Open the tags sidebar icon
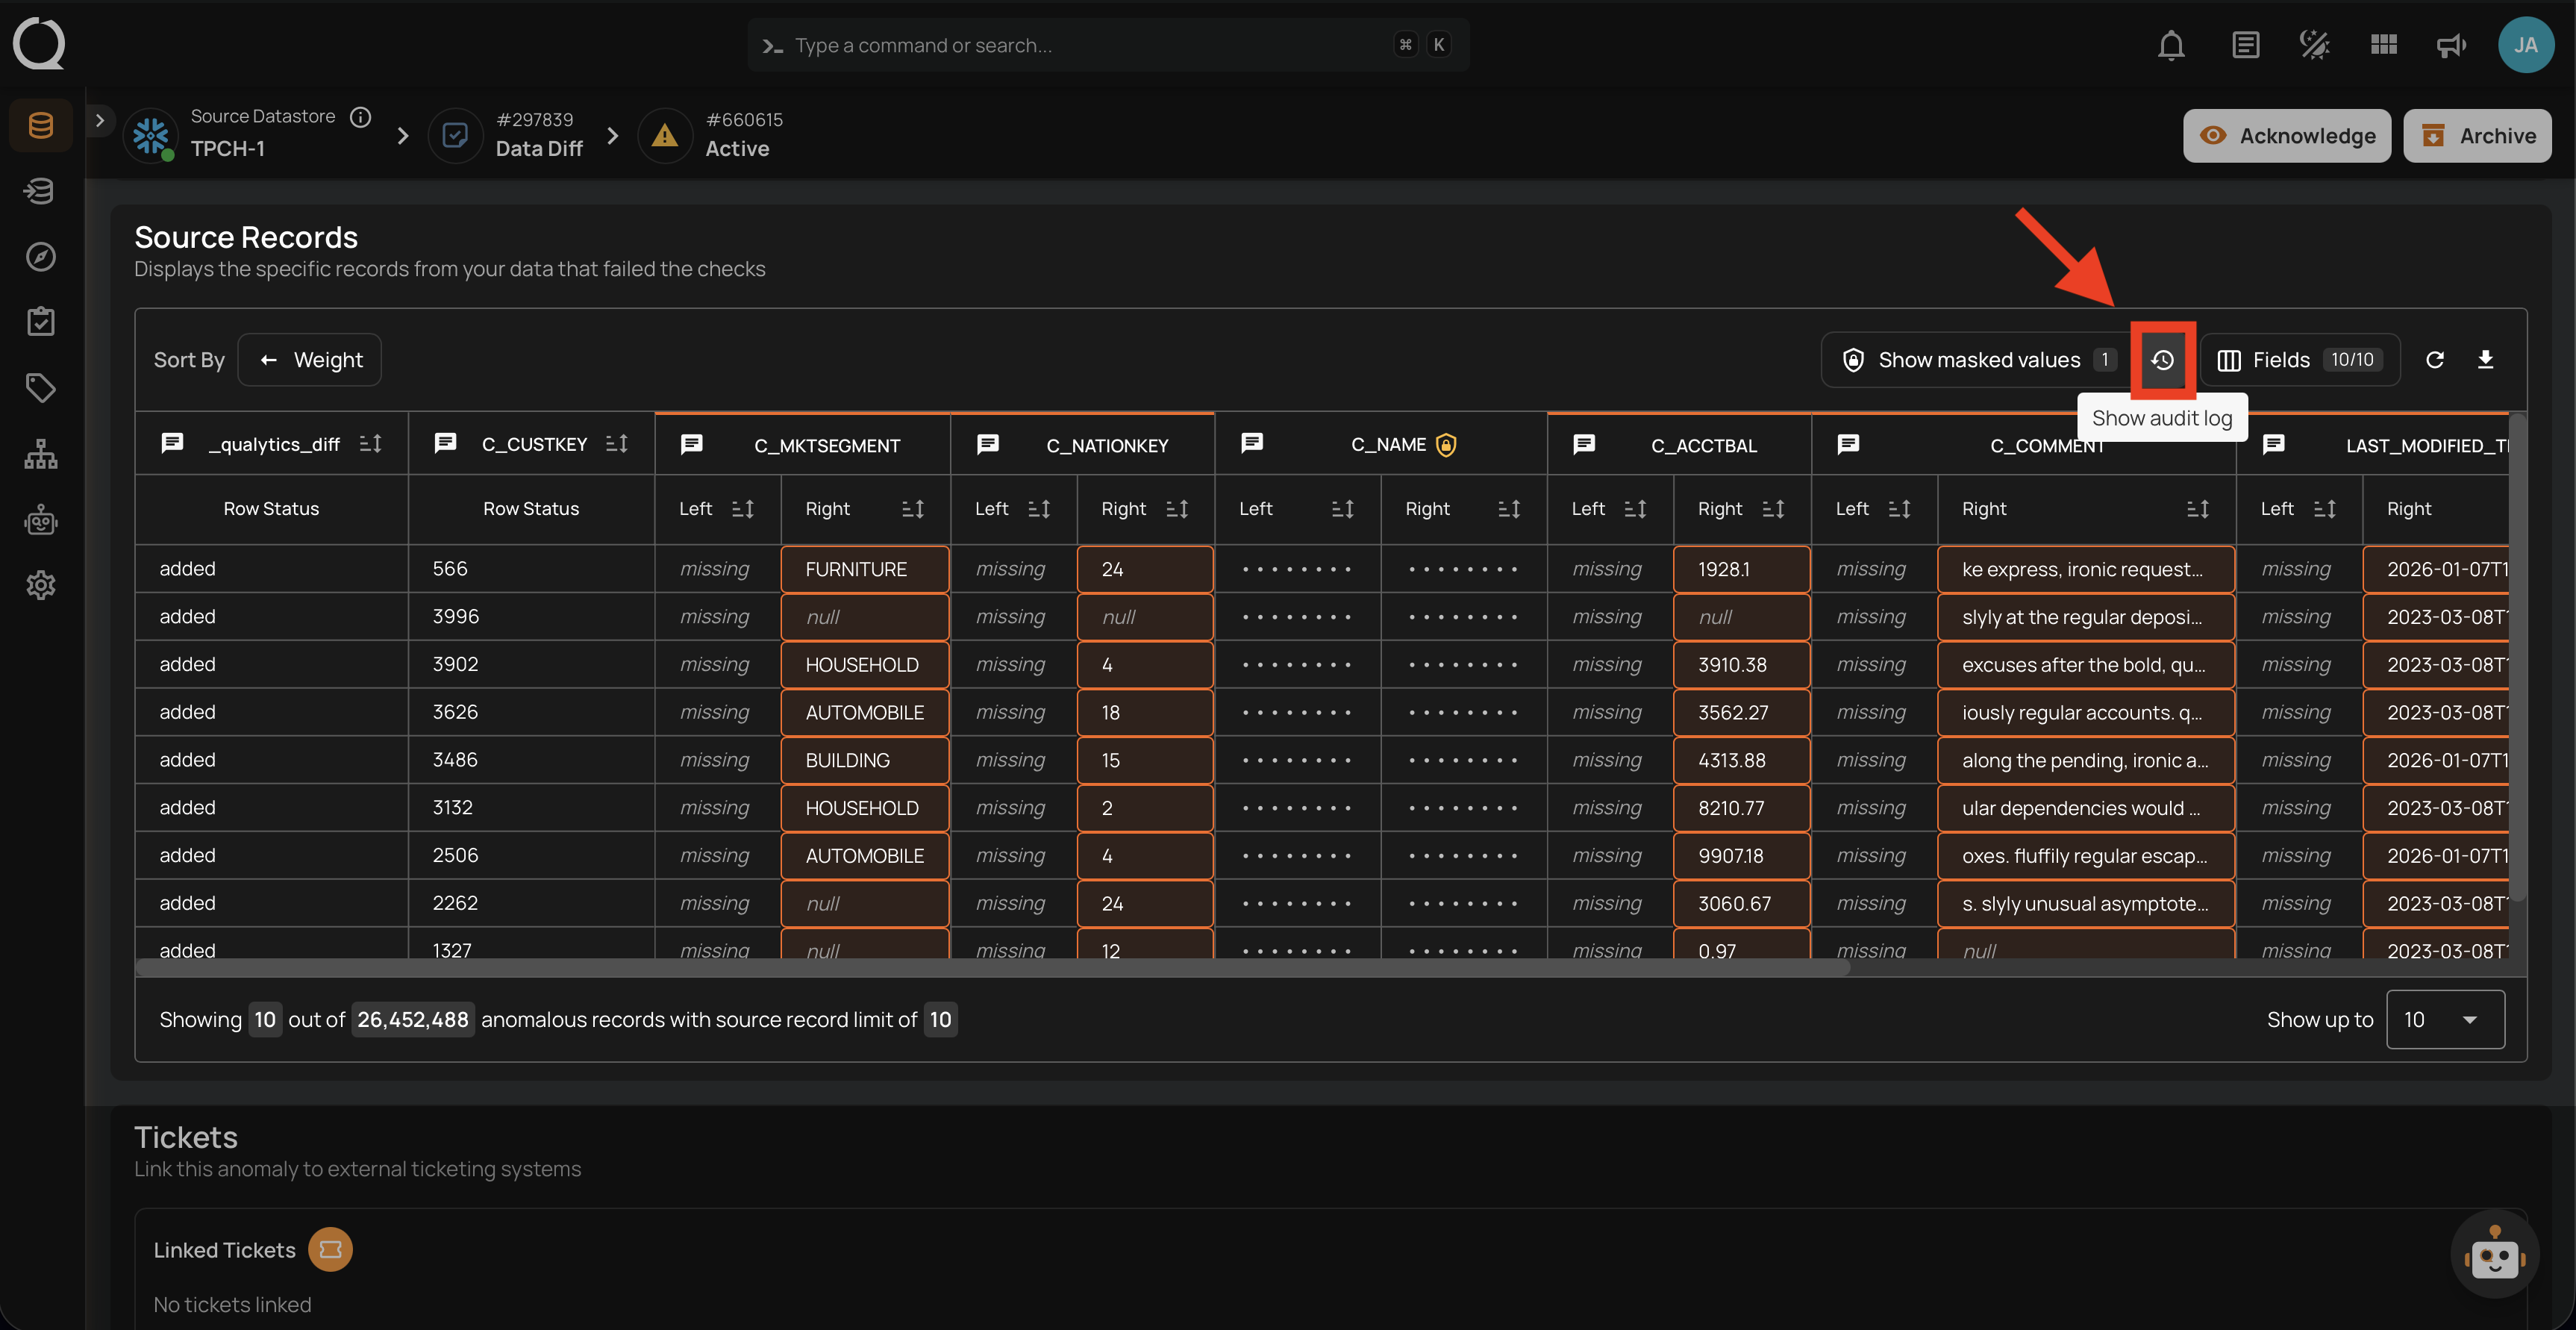This screenshot has width=2576, height=1330. (x=41, y=388)
